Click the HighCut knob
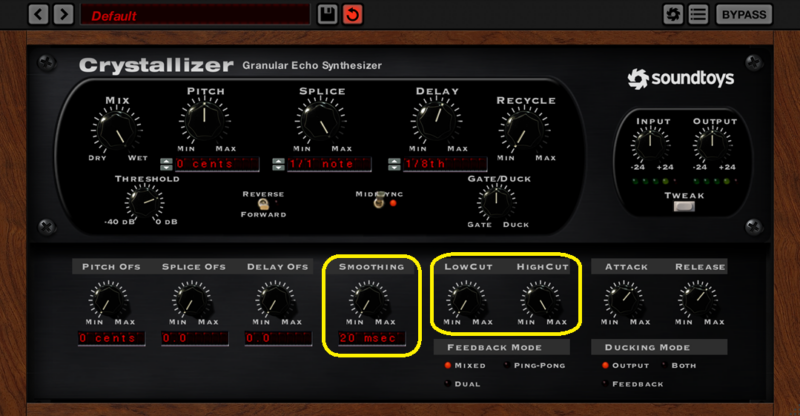800x416 pixels. (541, 300)
